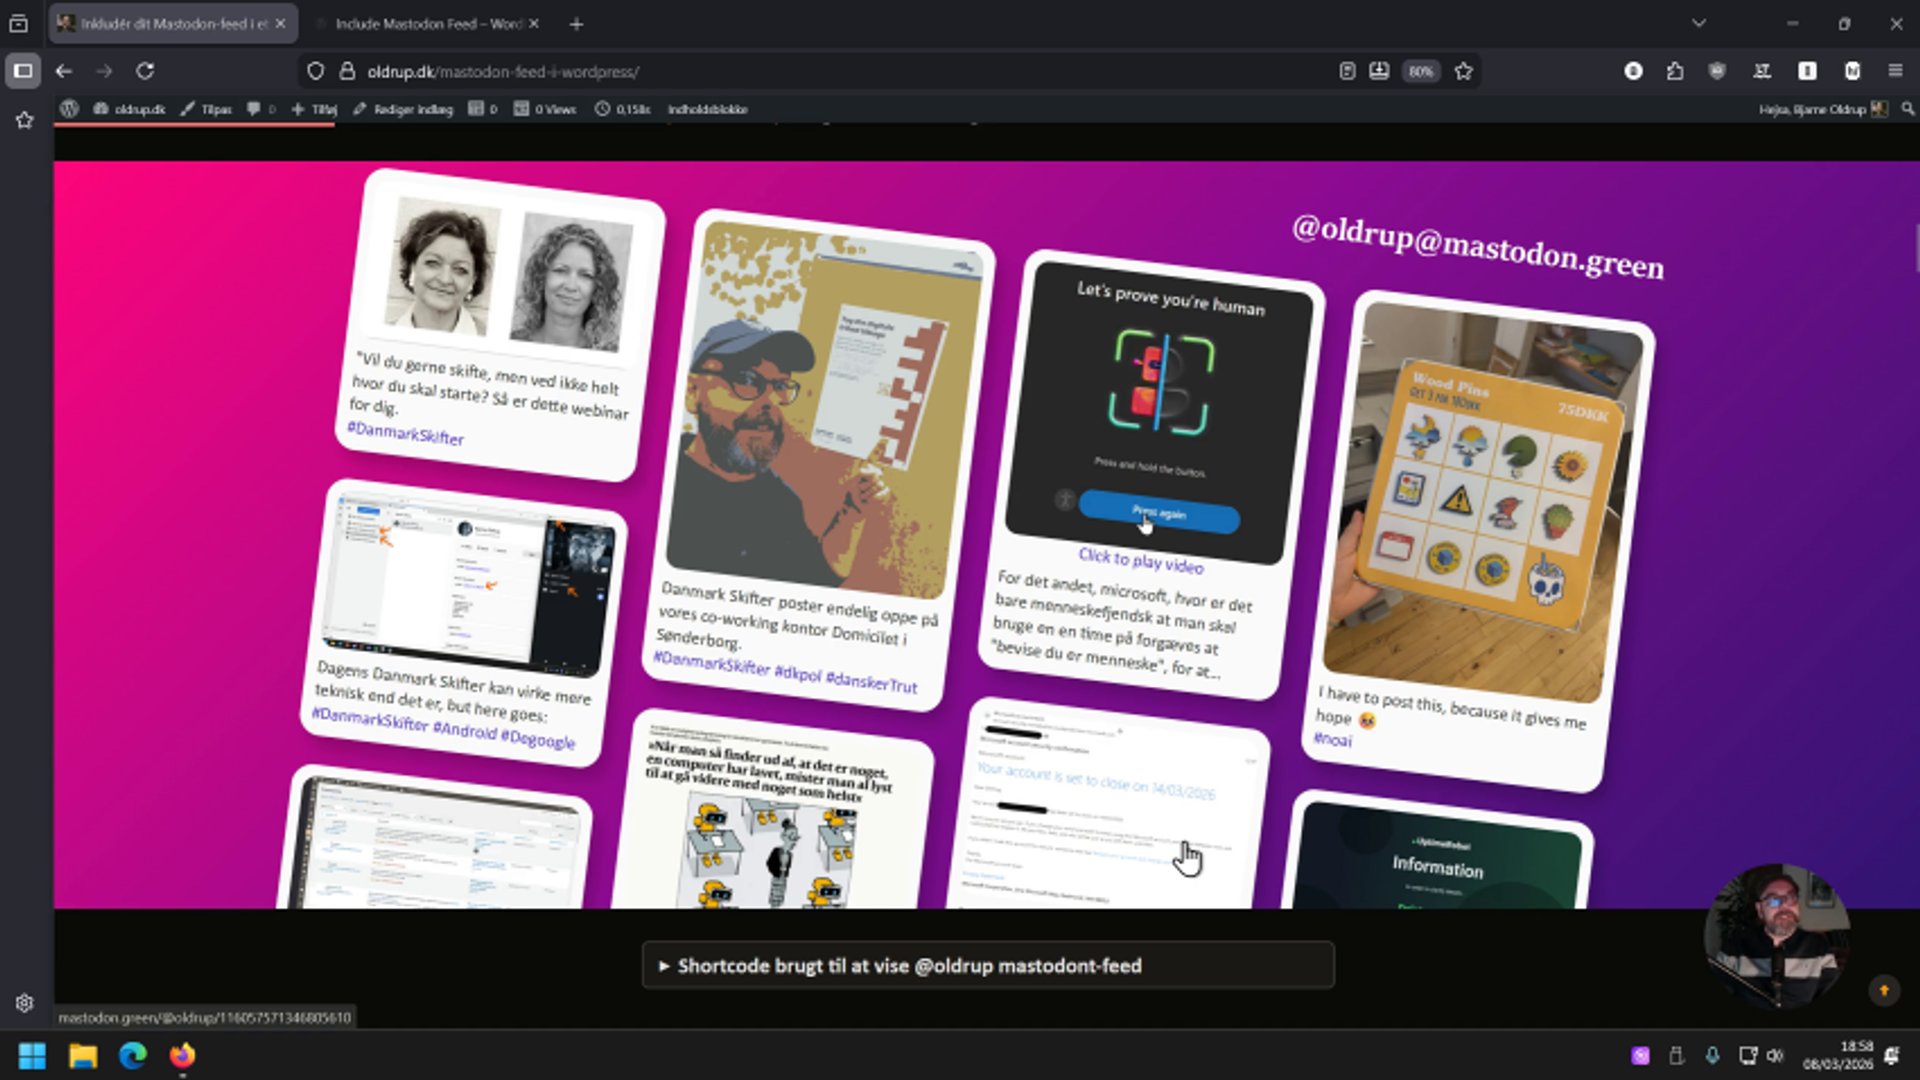Toggle the Firefox sidebar button
The width and height of the screenshot is (1920, 1080).
tap(23, 71)
